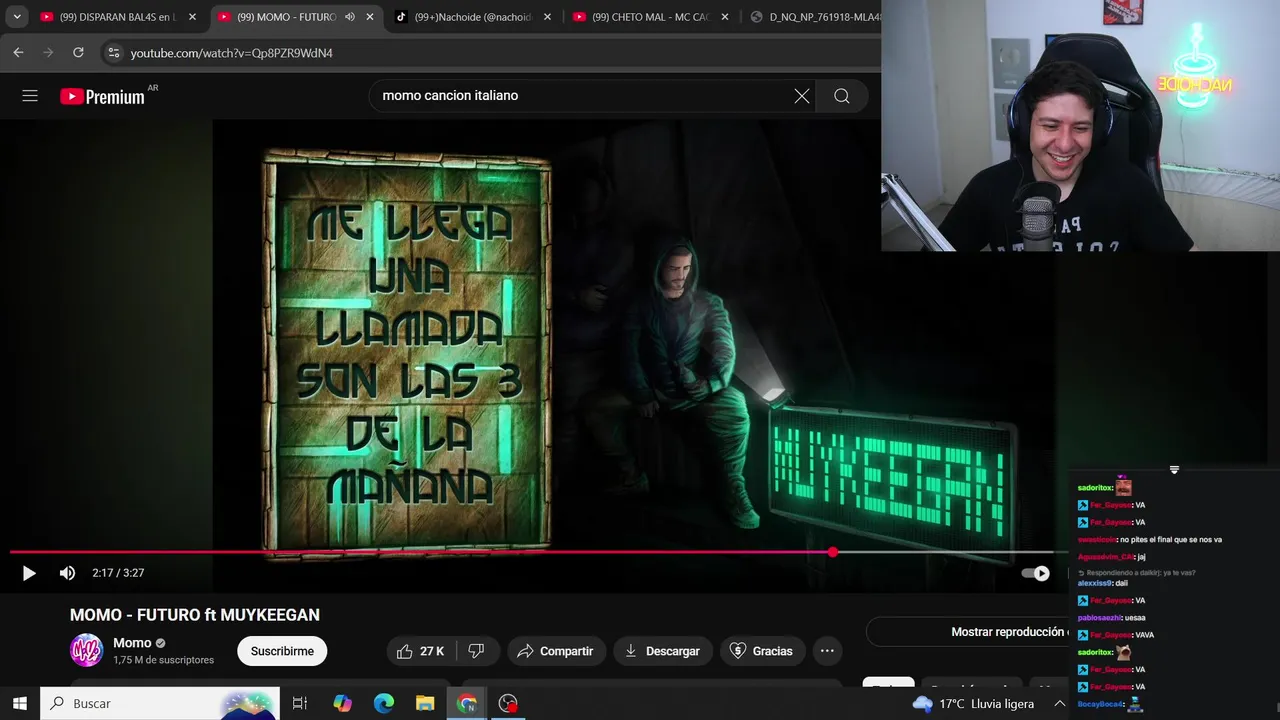Collapse the stream chat overlay handle
Screen dimensions: 1280x720
1174,470
